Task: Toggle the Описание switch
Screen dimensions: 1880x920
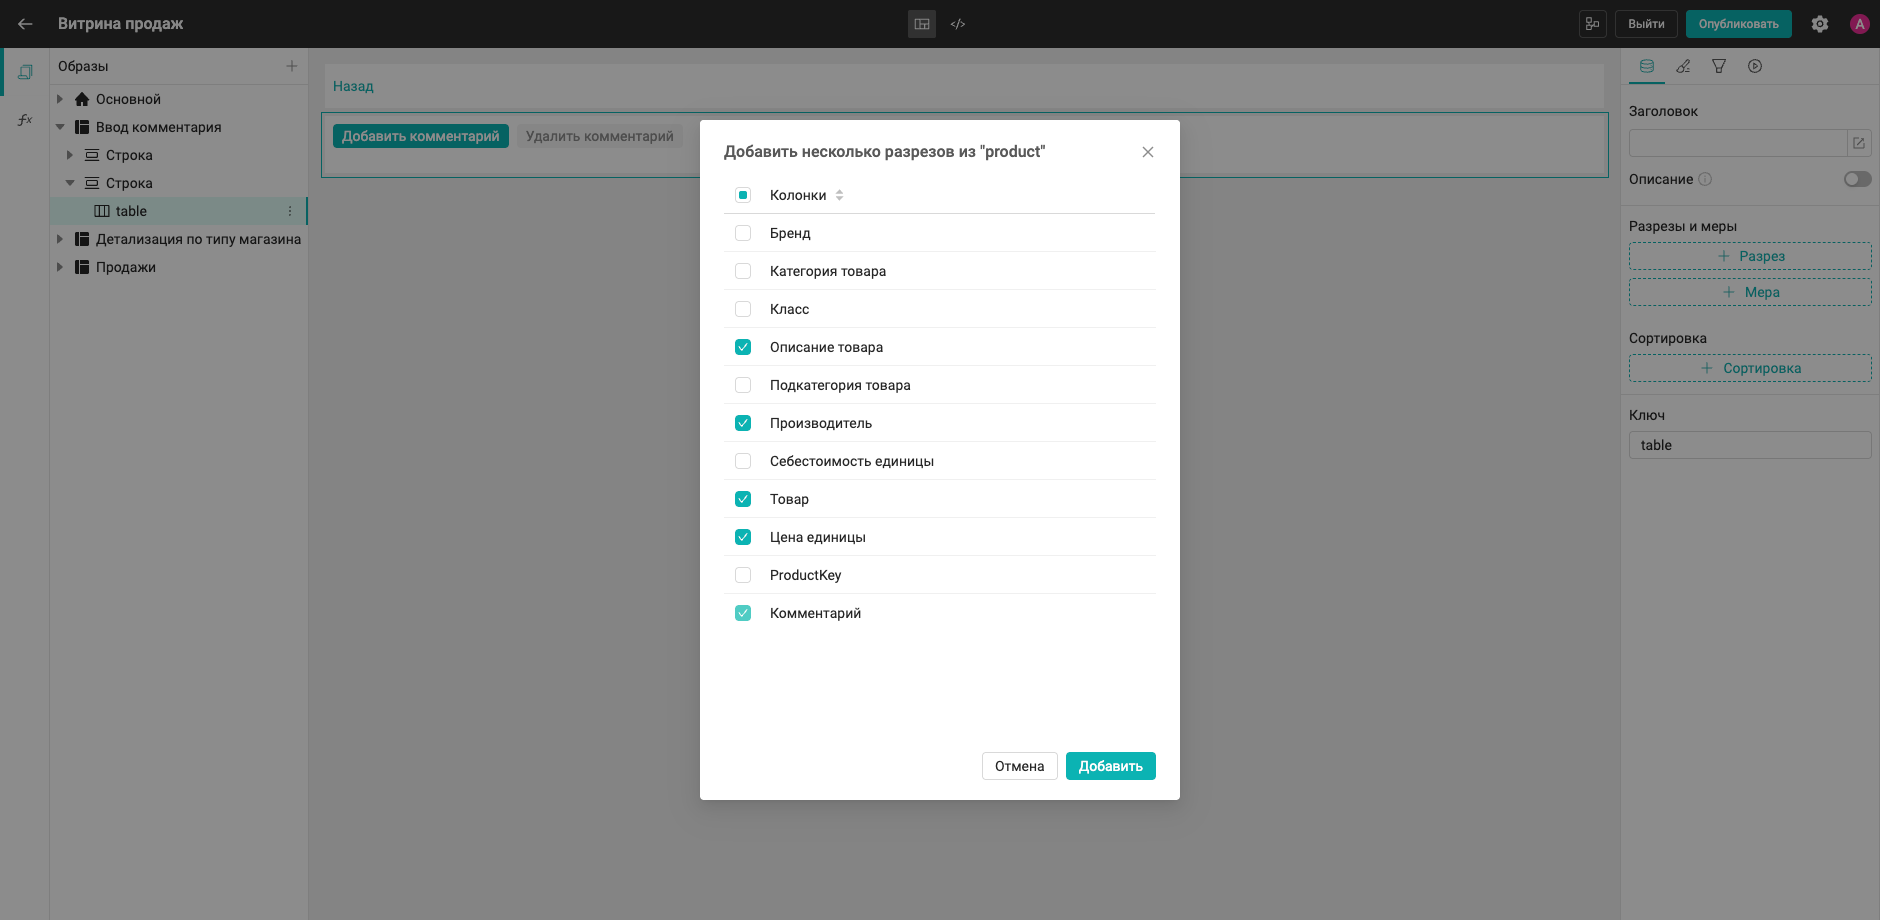Action: click(1857, 179)
